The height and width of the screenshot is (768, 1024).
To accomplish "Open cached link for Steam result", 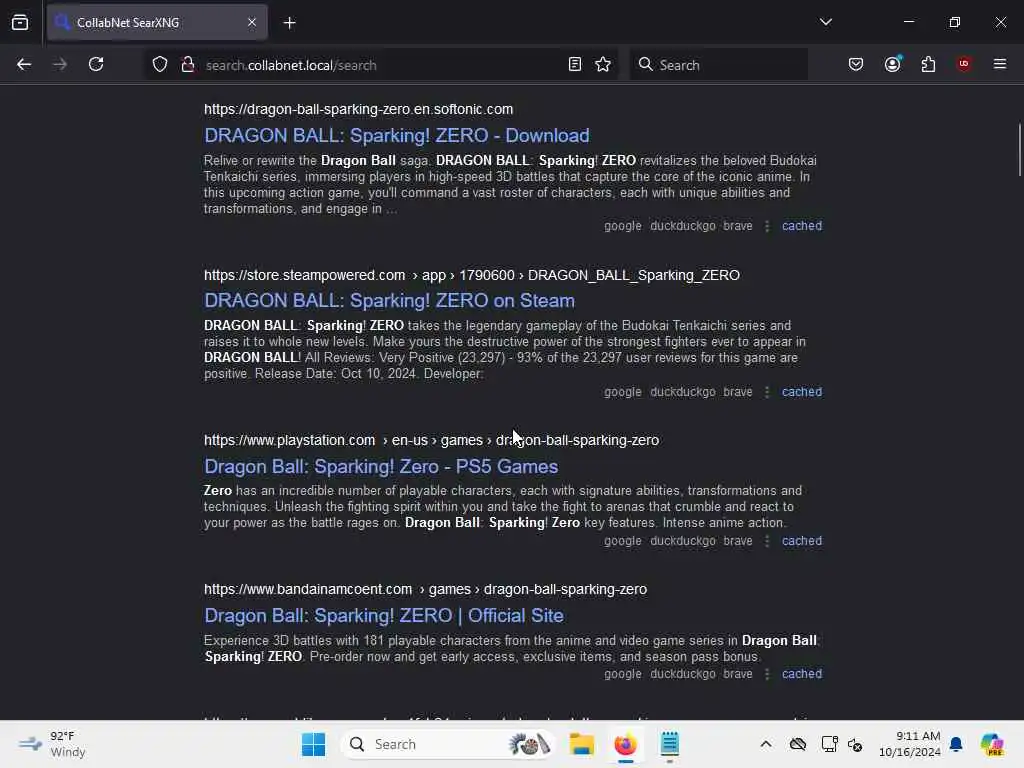I will coord(801,392).
